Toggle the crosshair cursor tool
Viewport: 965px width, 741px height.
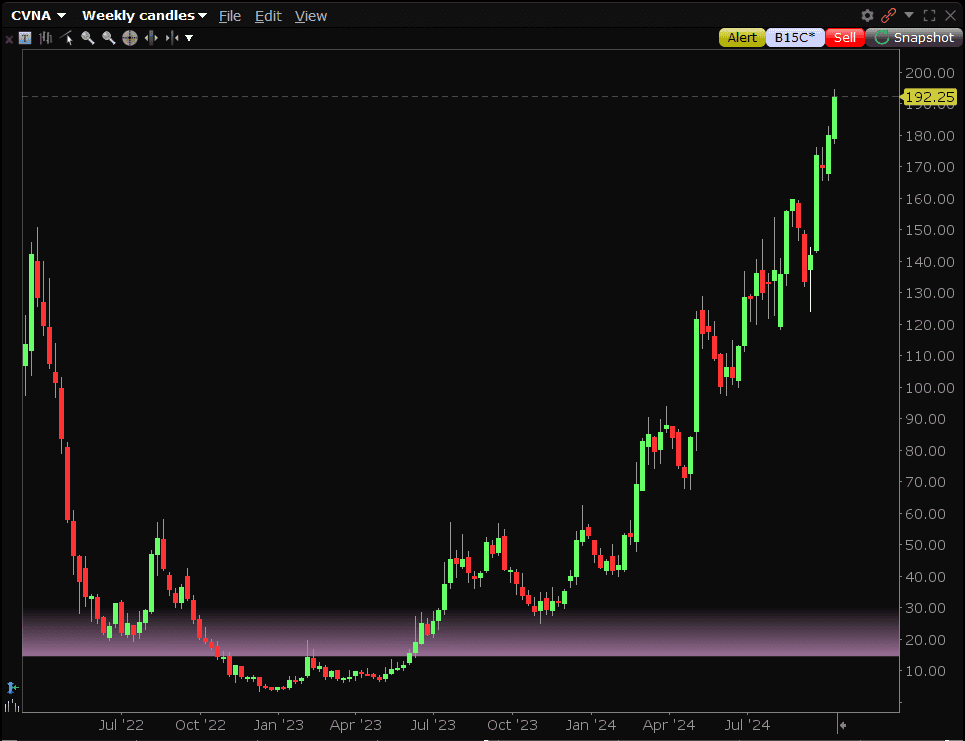point(130,38)
